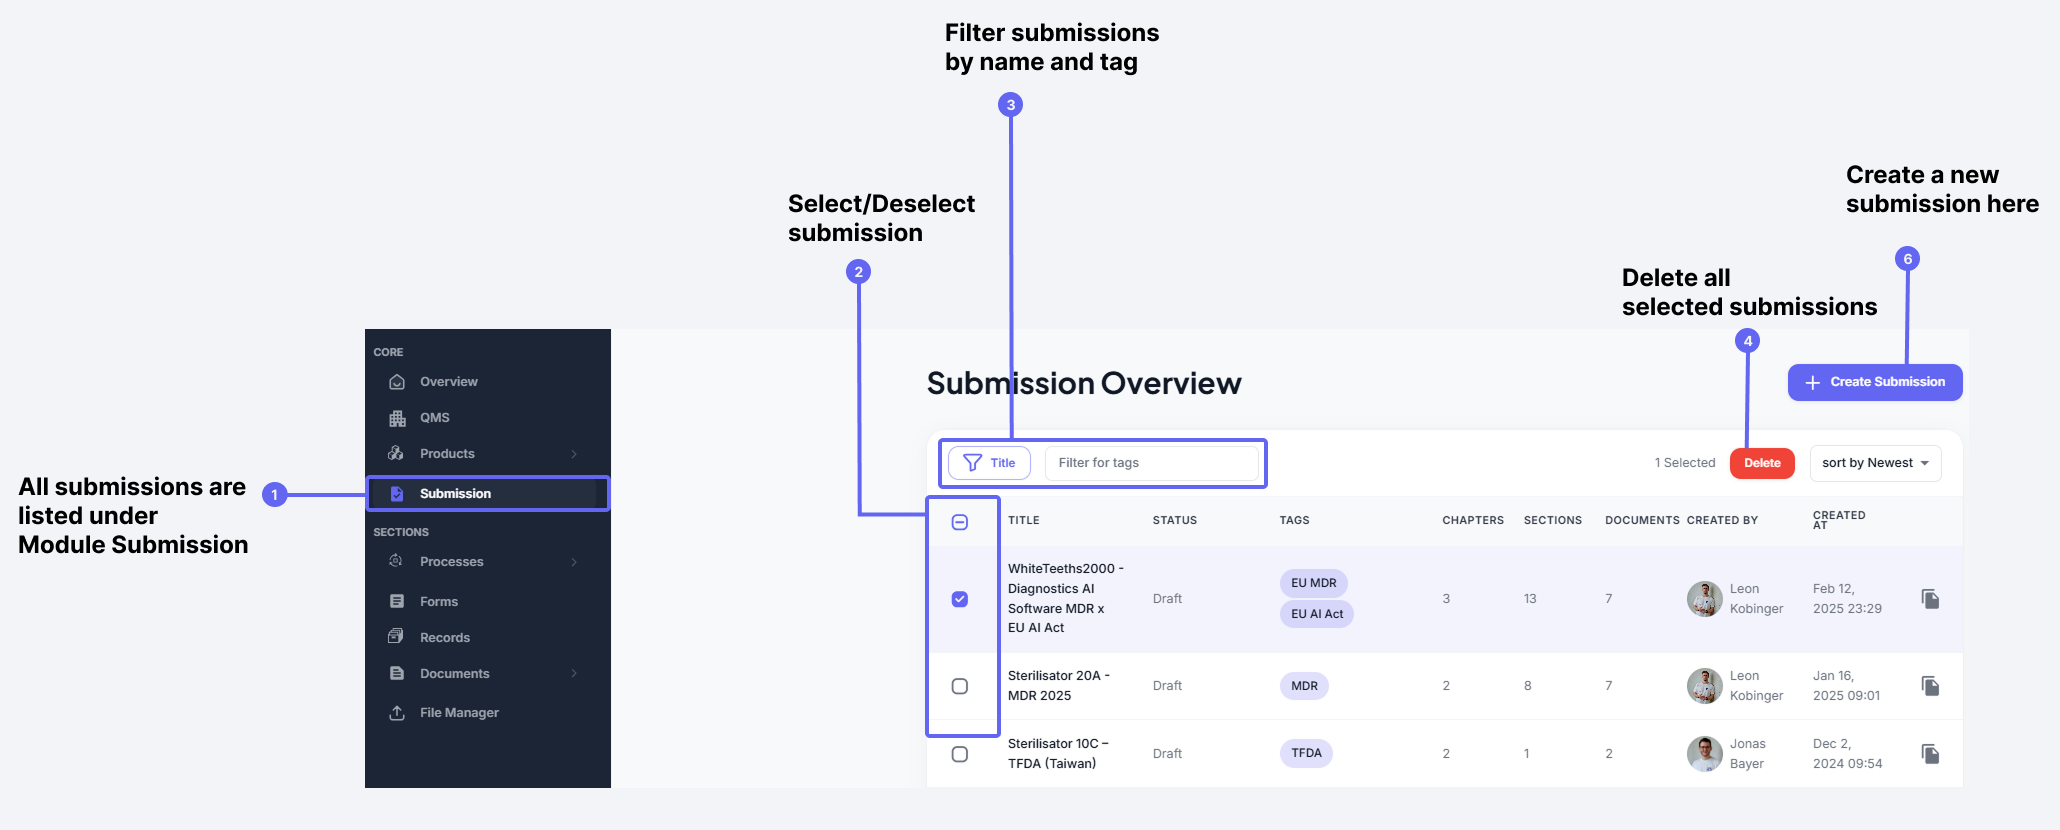Click the Records icon in the sidebar
Image resolution: width=2060 pixels, height=830 pixels.
click(397, 637)
